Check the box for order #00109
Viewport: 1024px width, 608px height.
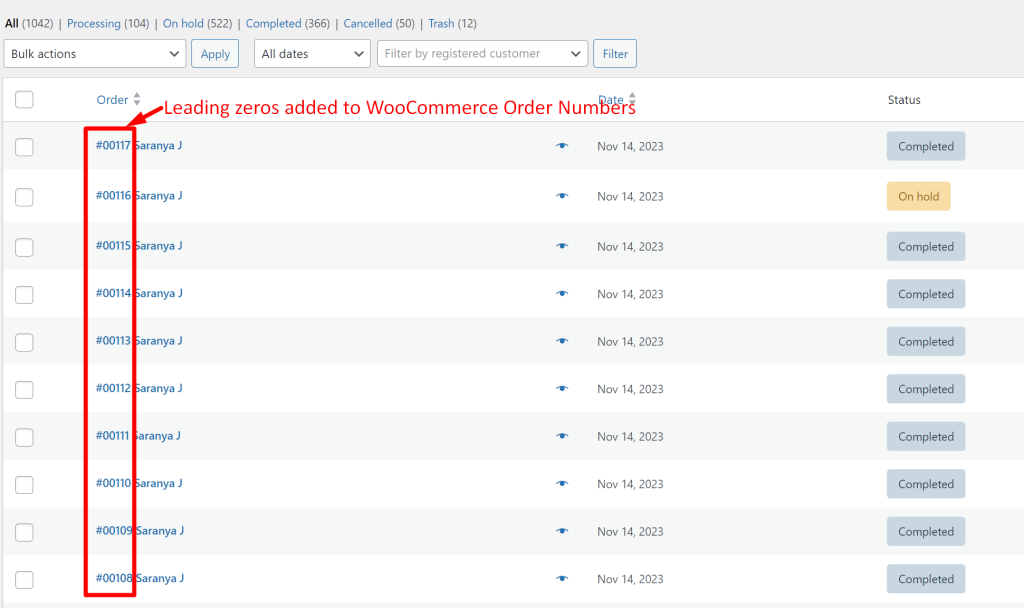coord(24,532)
